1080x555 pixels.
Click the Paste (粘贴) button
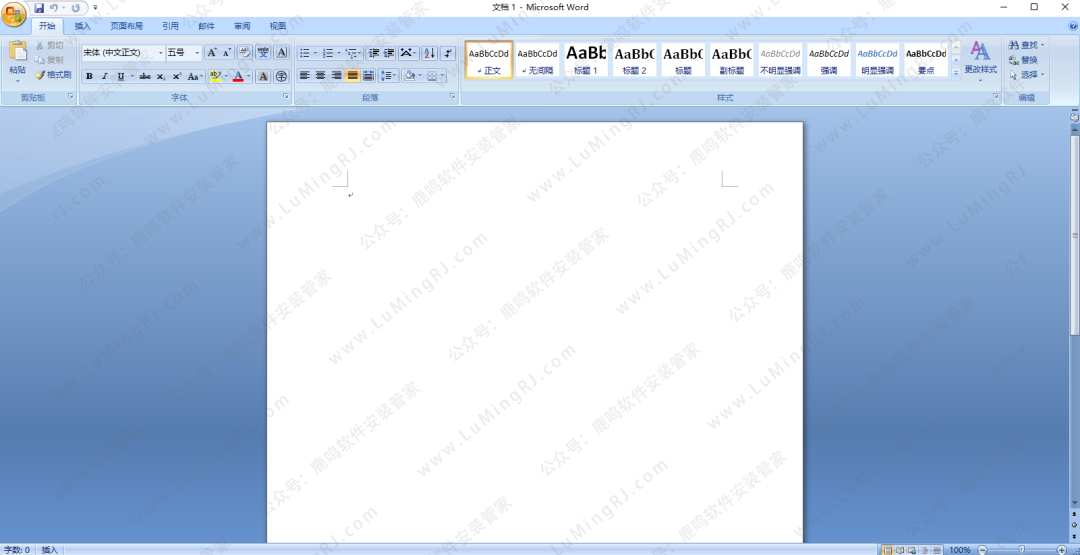click(17, 60)
